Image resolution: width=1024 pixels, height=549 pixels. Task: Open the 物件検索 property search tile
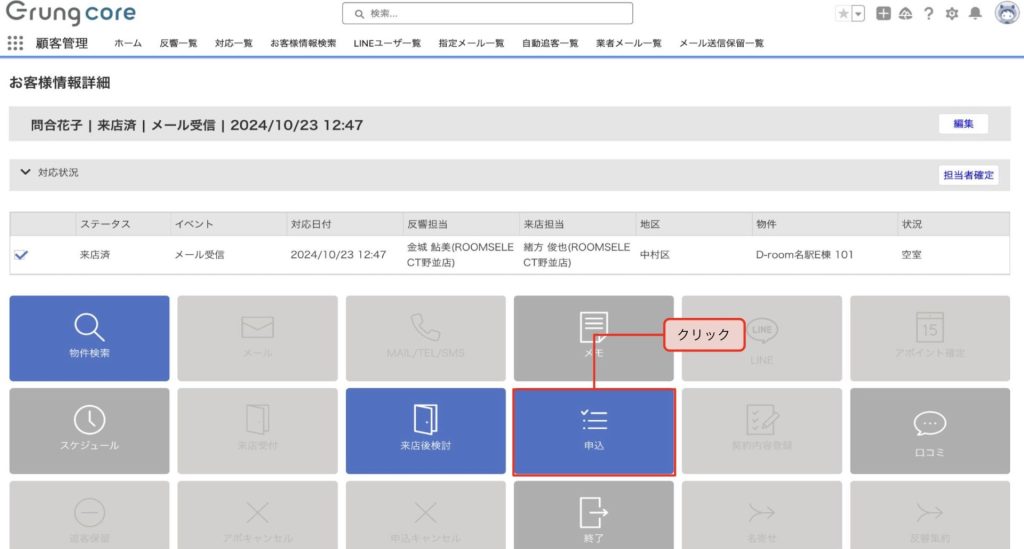click(x=89, y=337)
